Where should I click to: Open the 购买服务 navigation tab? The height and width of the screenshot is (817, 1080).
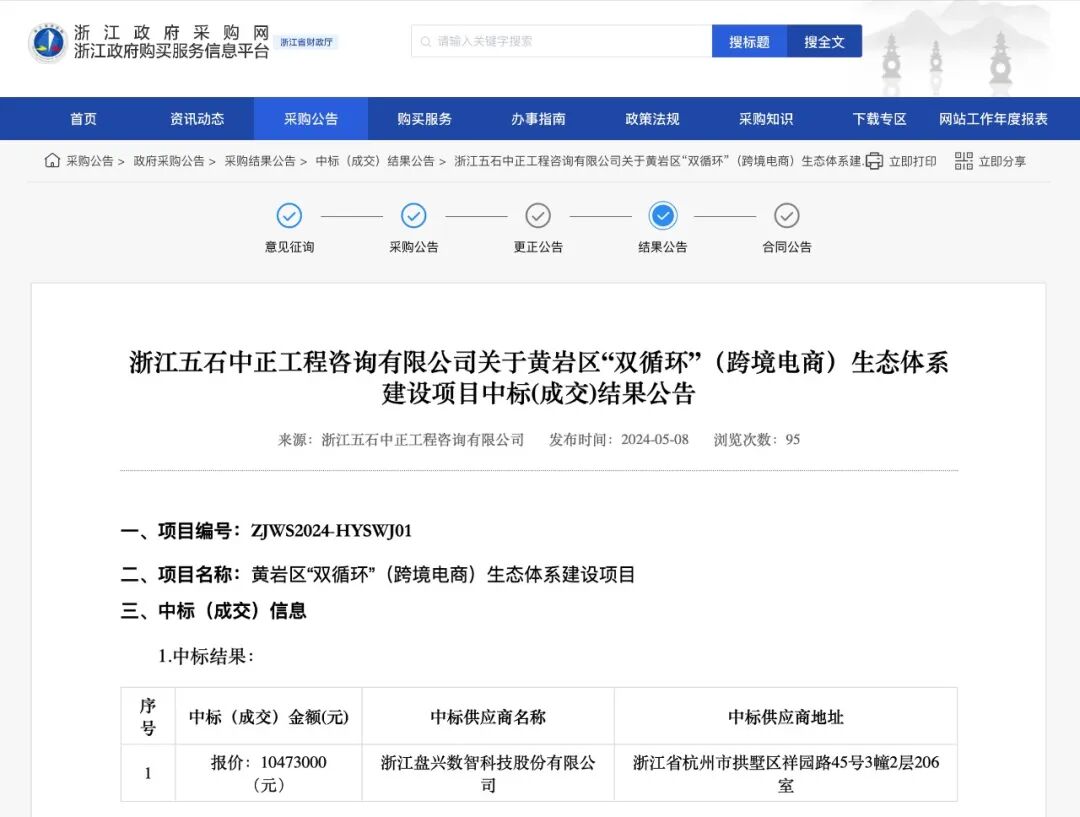[424, 118]
